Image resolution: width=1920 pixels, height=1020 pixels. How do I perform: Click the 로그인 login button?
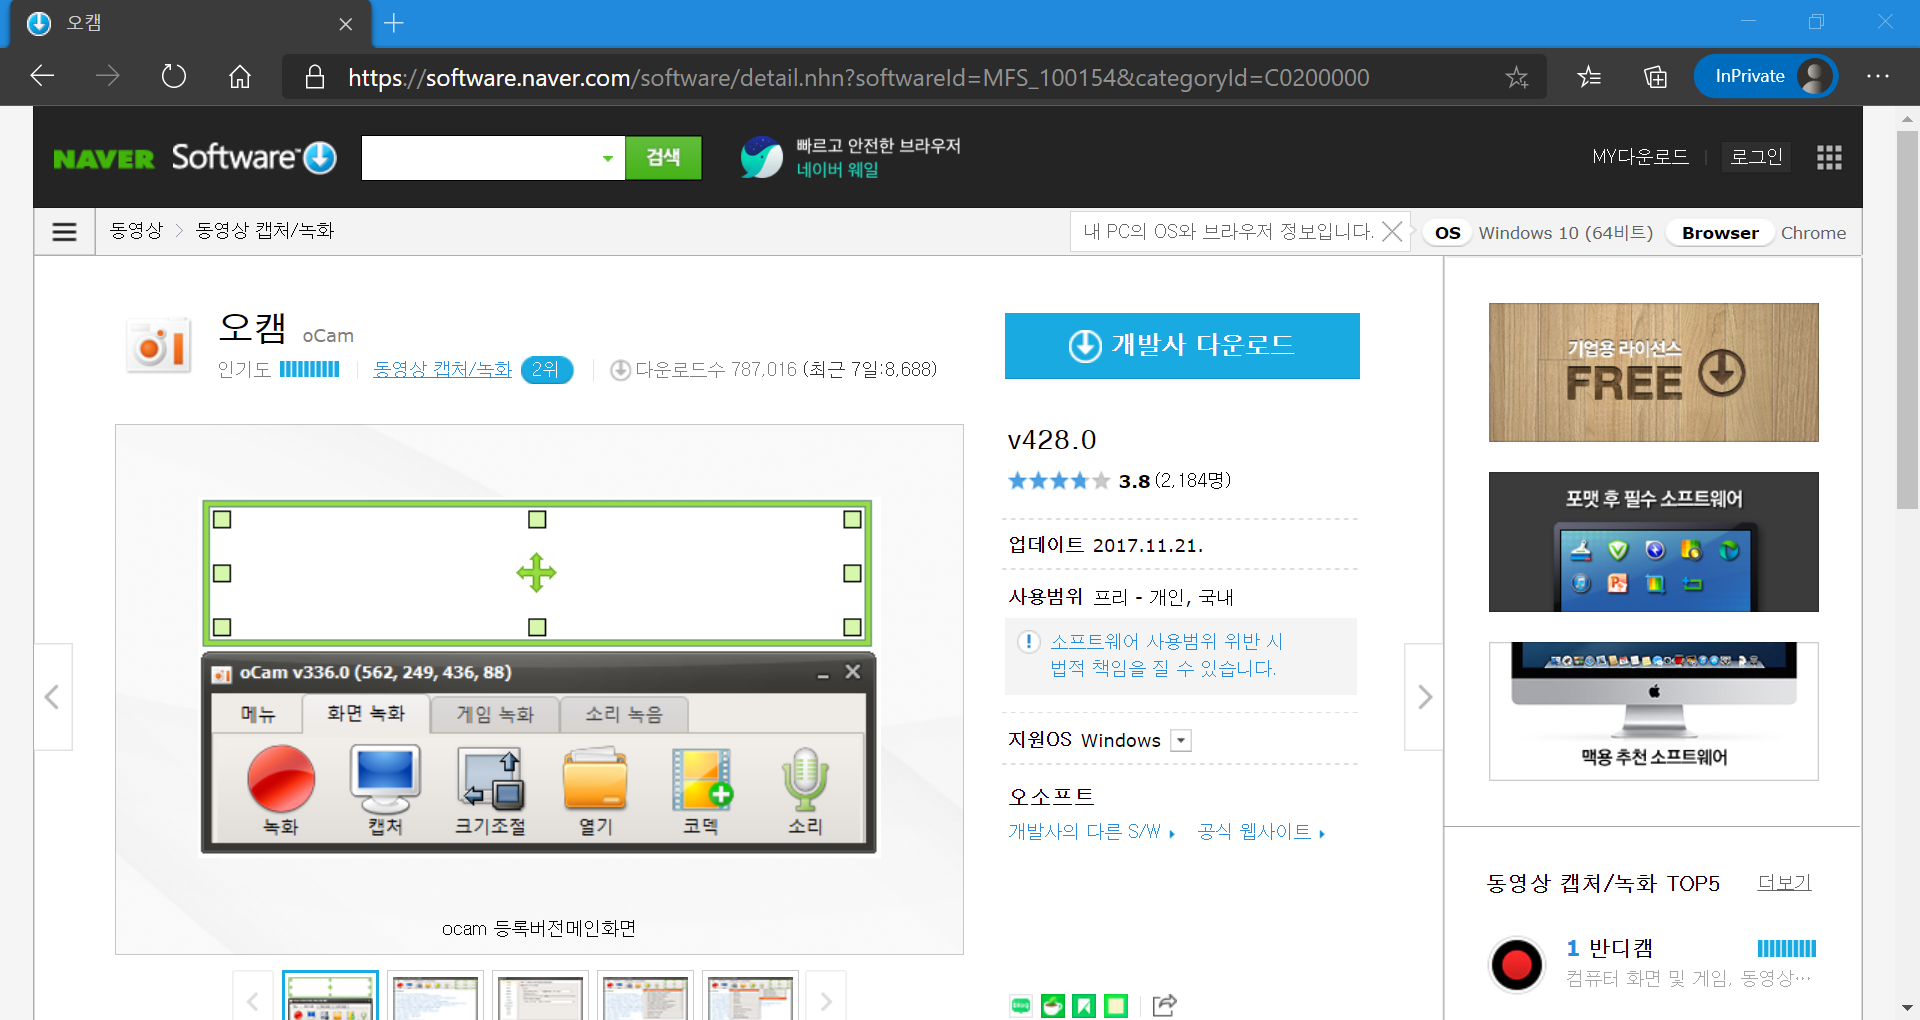pos(1757,157)
